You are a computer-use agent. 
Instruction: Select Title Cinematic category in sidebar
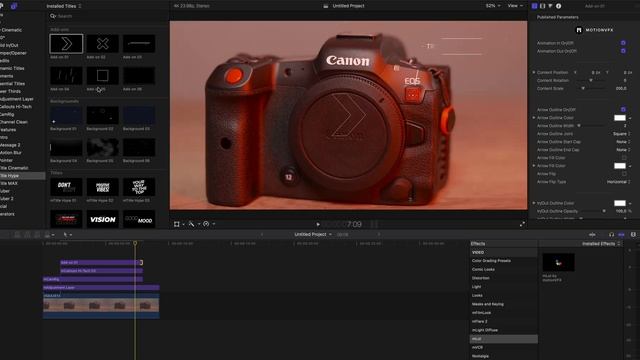point(22,168)
